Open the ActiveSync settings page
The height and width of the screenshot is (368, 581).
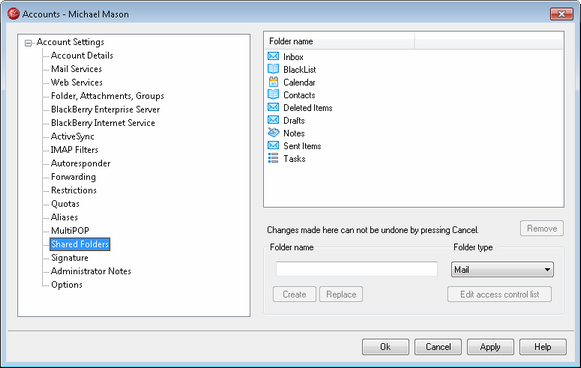pyautogui.click(x=73, y=136)
